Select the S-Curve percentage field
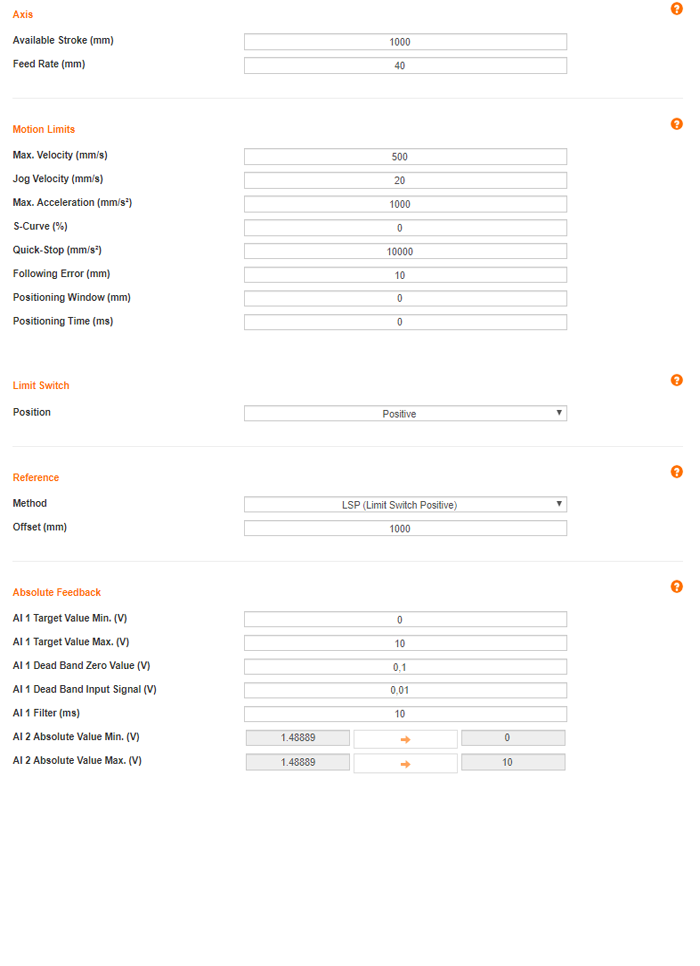Image resolution: width=700 pixels, height=966 pixels. tap(405, 228)
